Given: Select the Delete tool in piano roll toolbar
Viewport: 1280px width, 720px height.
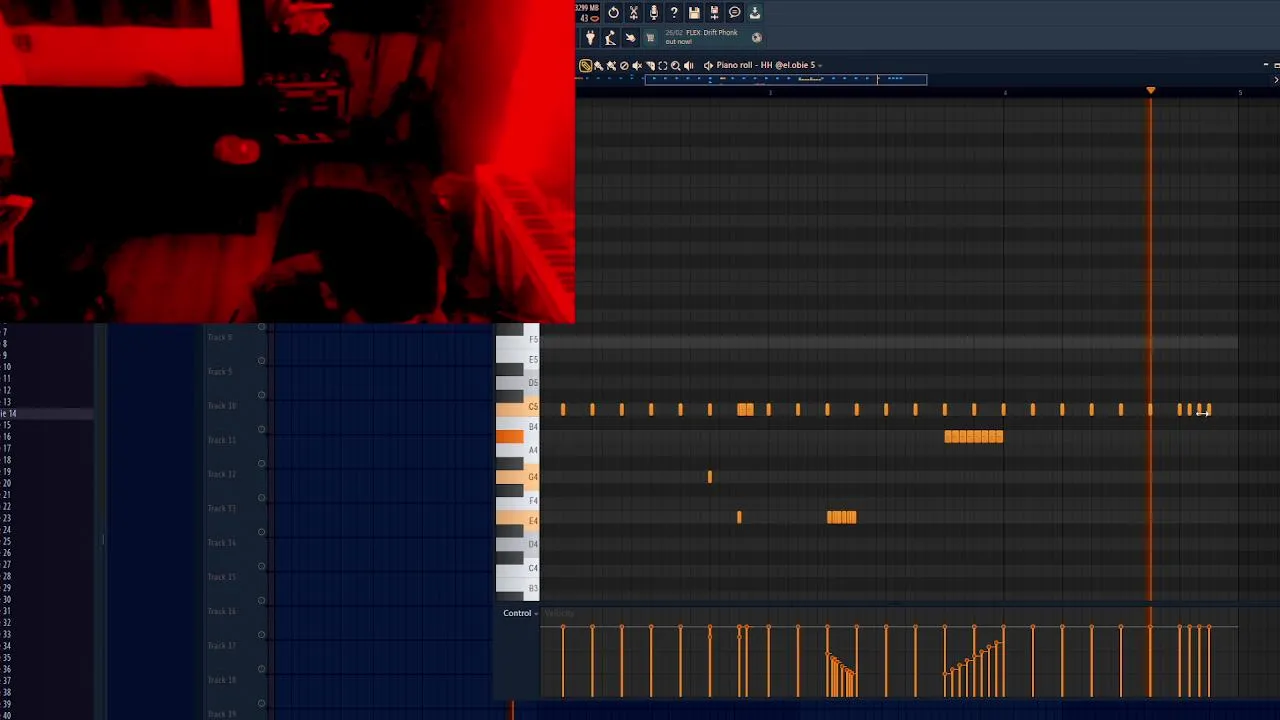Looking at the screenshot, I should [x=624, y=65].
